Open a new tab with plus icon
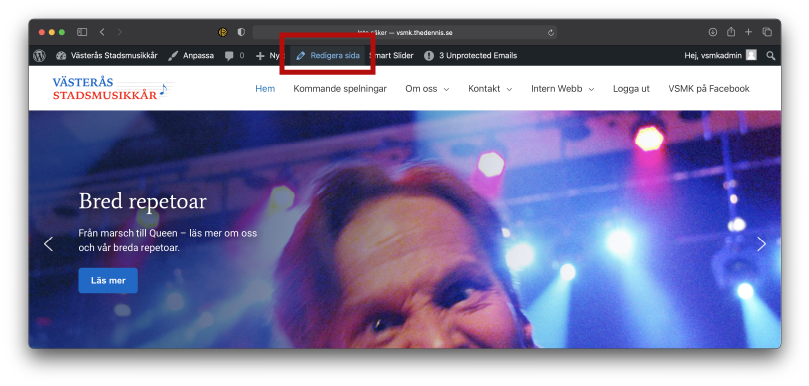Screen dimensions: 809x386 [x=748, y=32]
